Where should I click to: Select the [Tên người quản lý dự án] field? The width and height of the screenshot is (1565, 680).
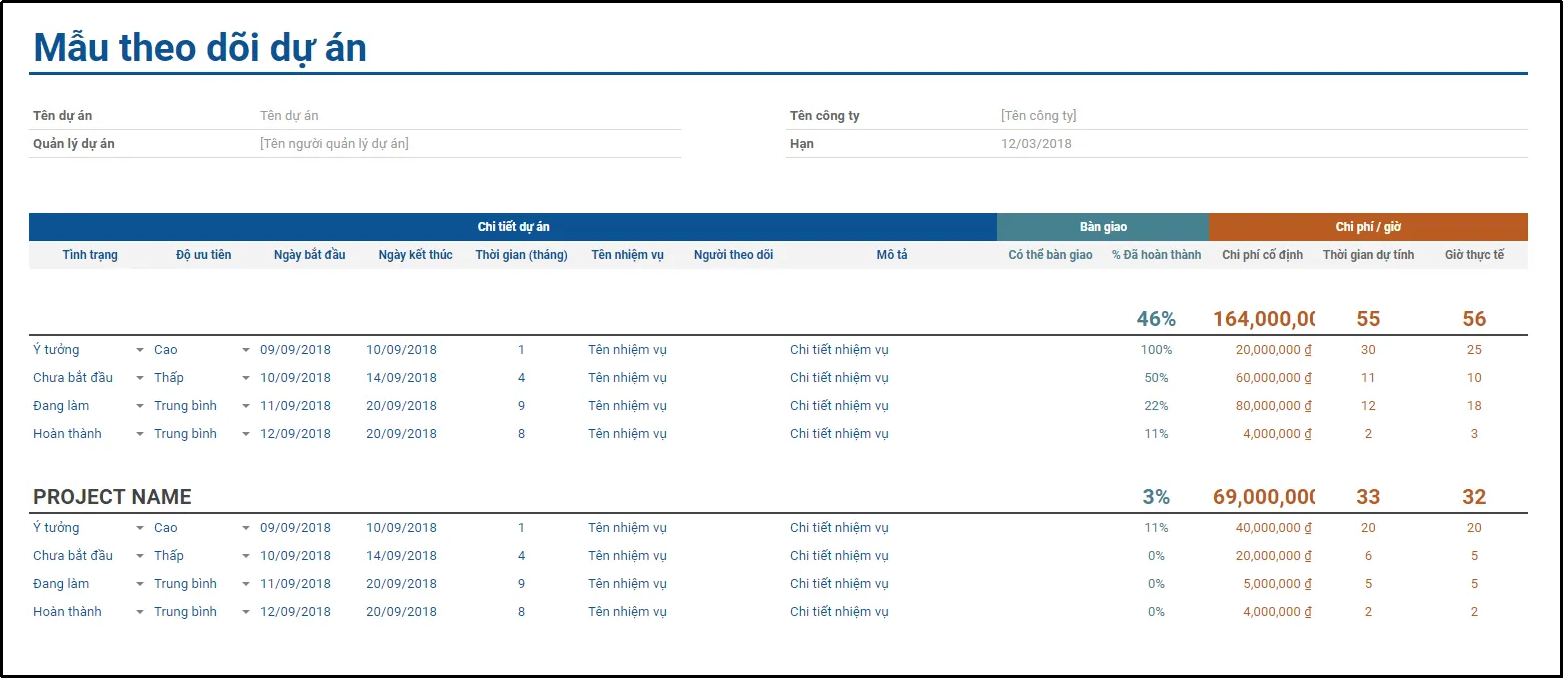[x=334, y=144]
